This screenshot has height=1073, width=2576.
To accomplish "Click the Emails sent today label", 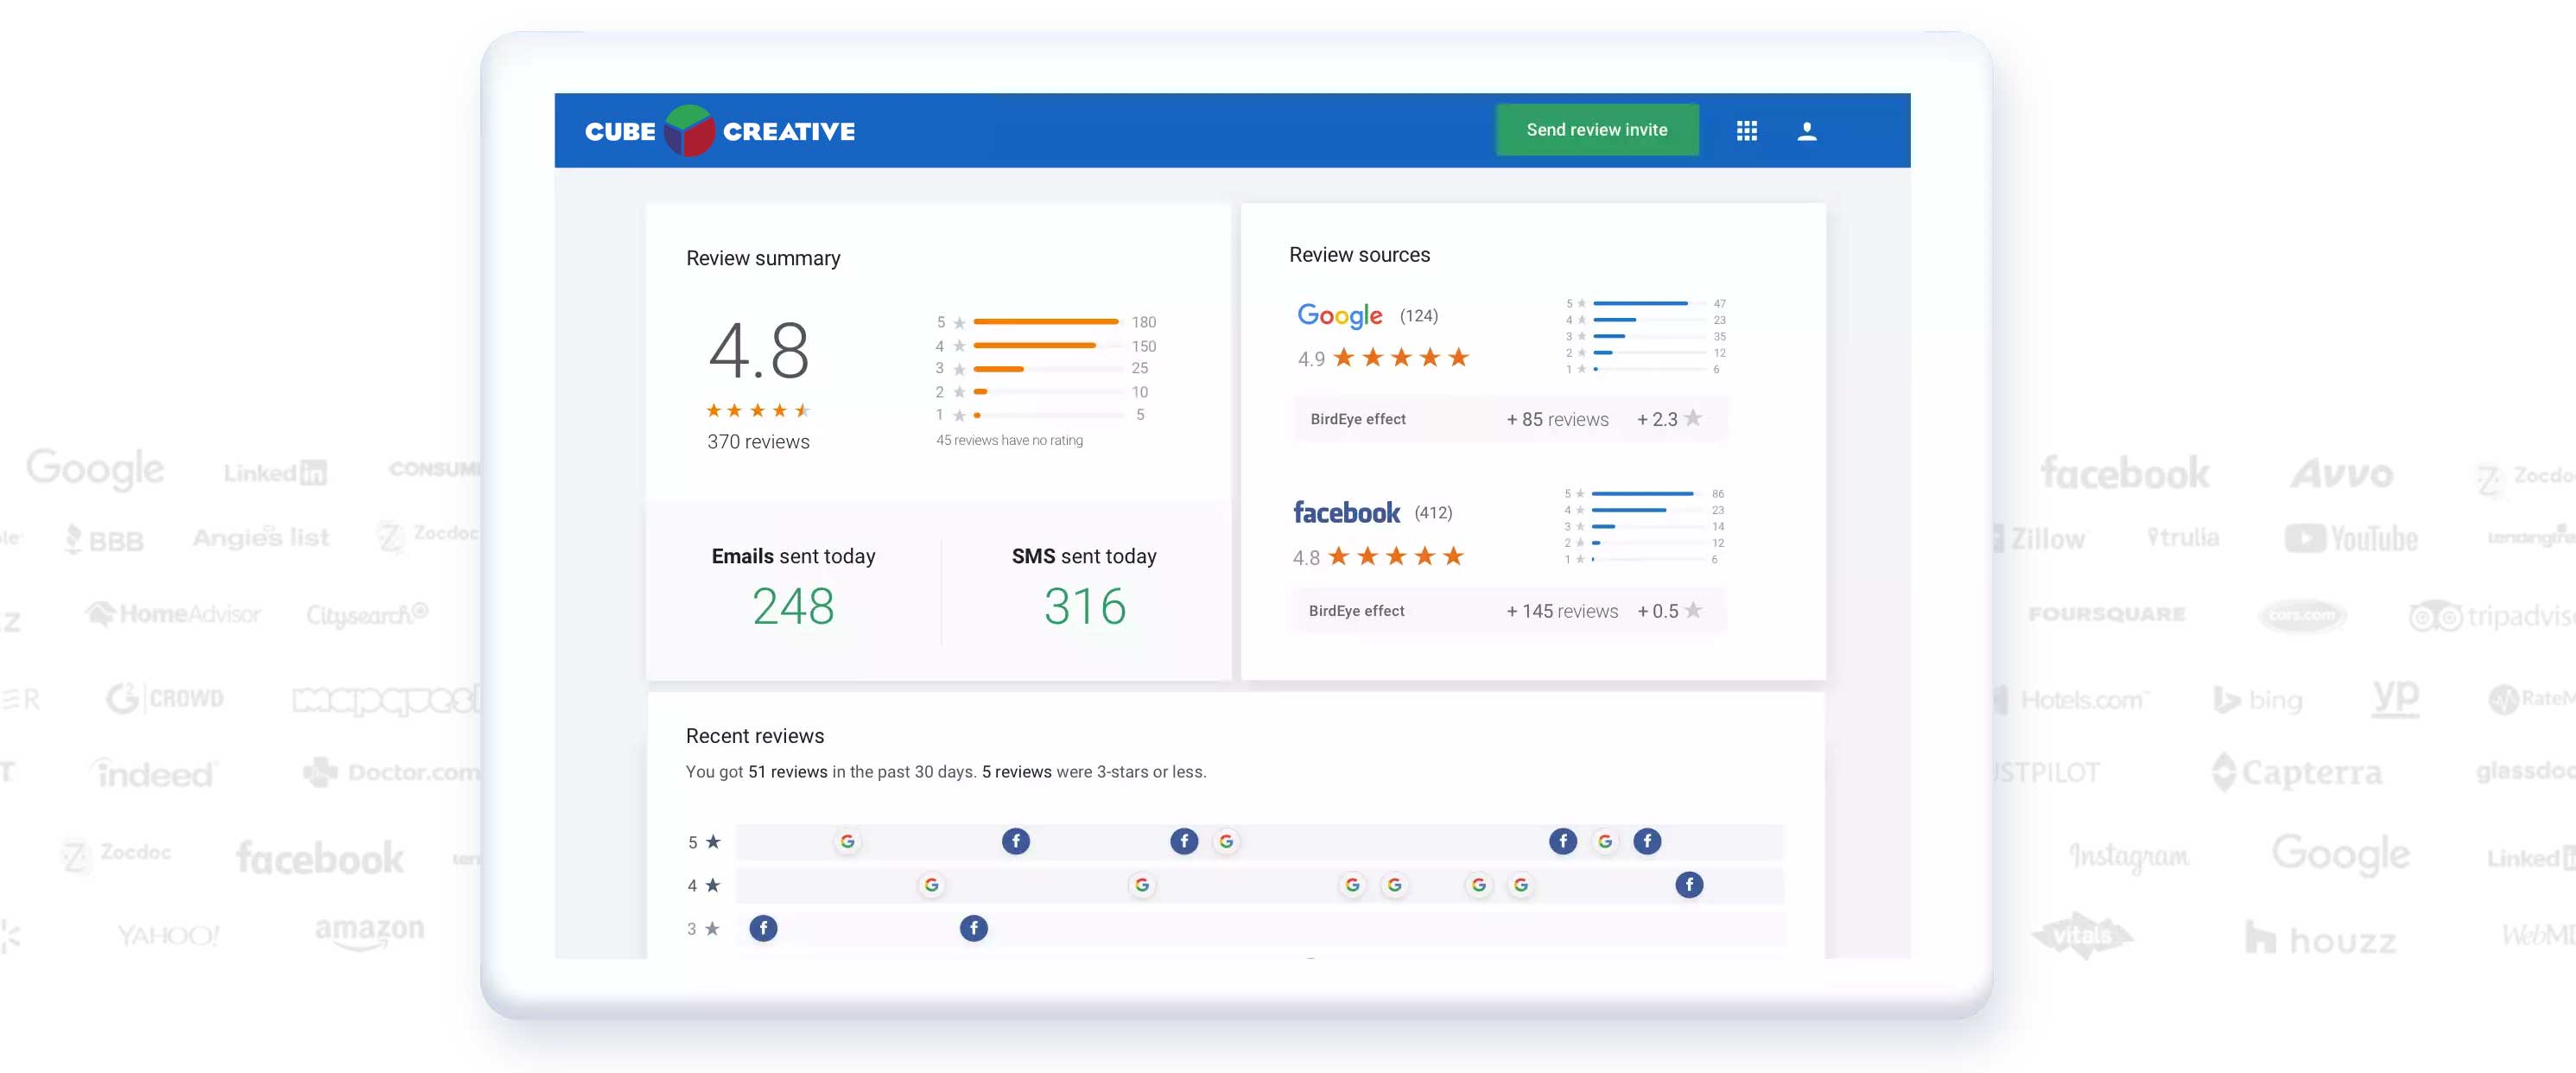I will pos(793,556).
